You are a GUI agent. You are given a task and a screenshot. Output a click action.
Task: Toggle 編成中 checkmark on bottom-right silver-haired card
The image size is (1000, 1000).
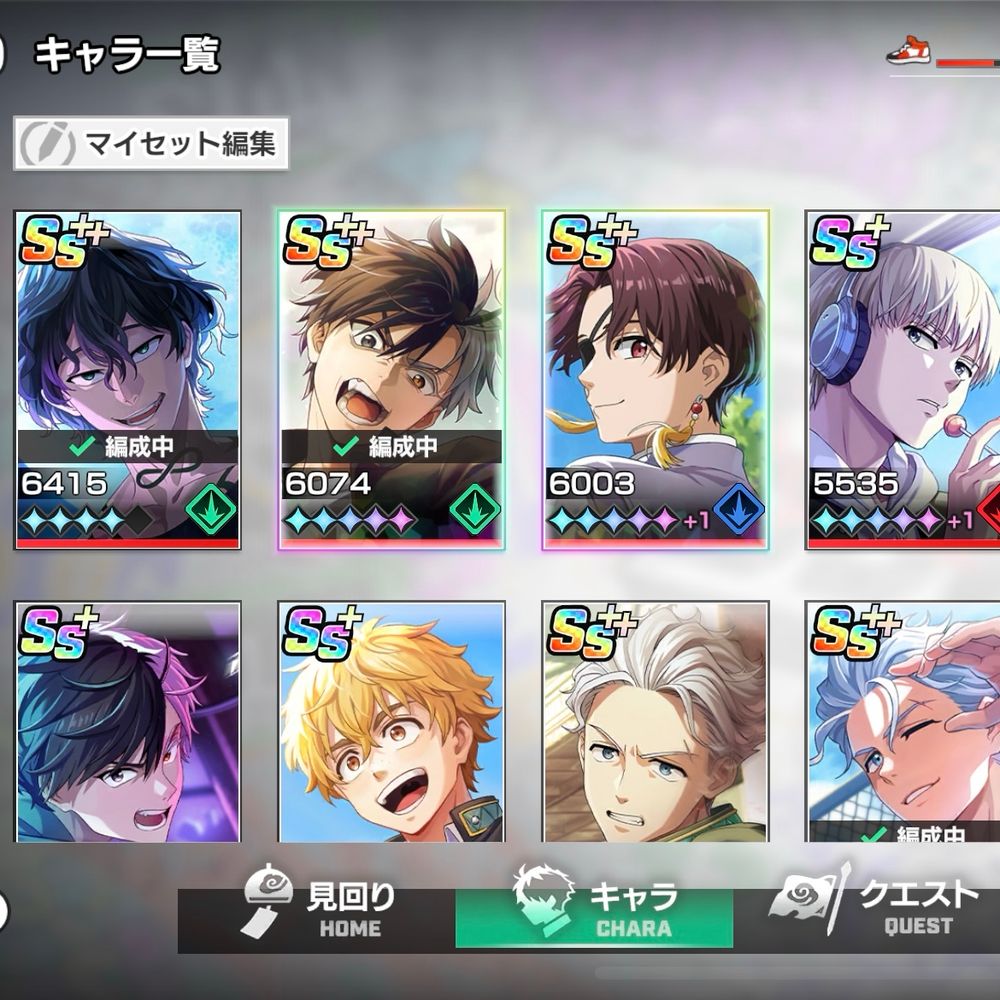[x=874, y=834]
